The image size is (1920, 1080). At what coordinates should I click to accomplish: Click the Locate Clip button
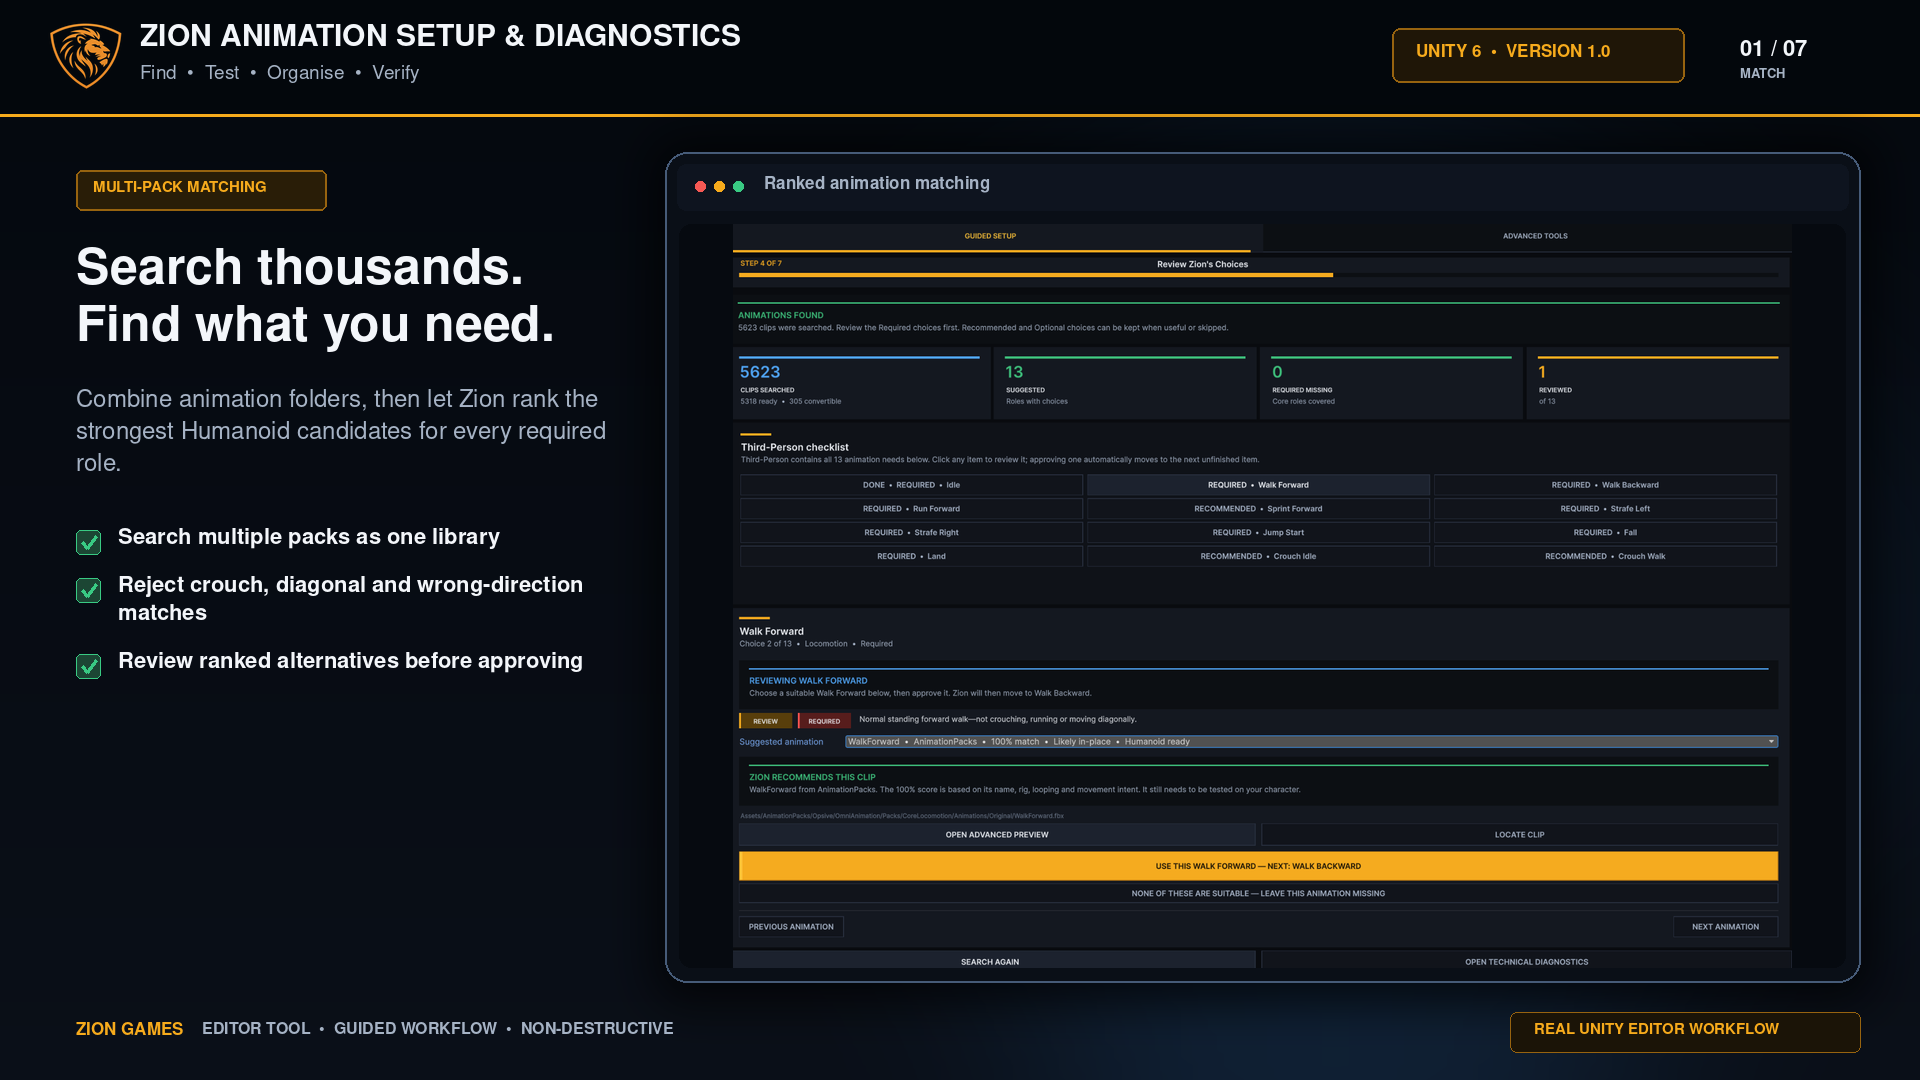click(x=1520, y=835)
